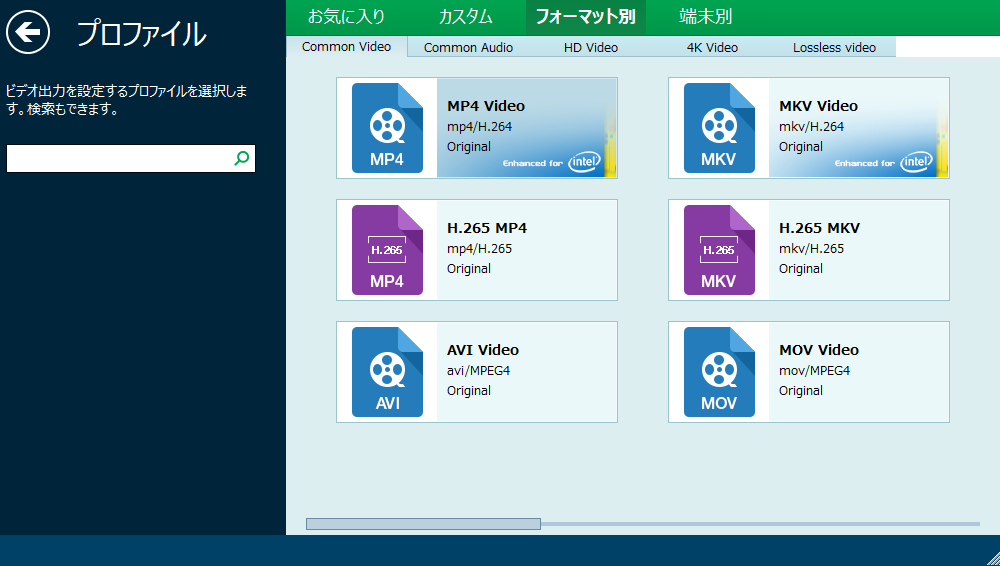Click the purple H.265 MP4 file icon
Screen dimensions: 1000x566
(x=387, y=250)
